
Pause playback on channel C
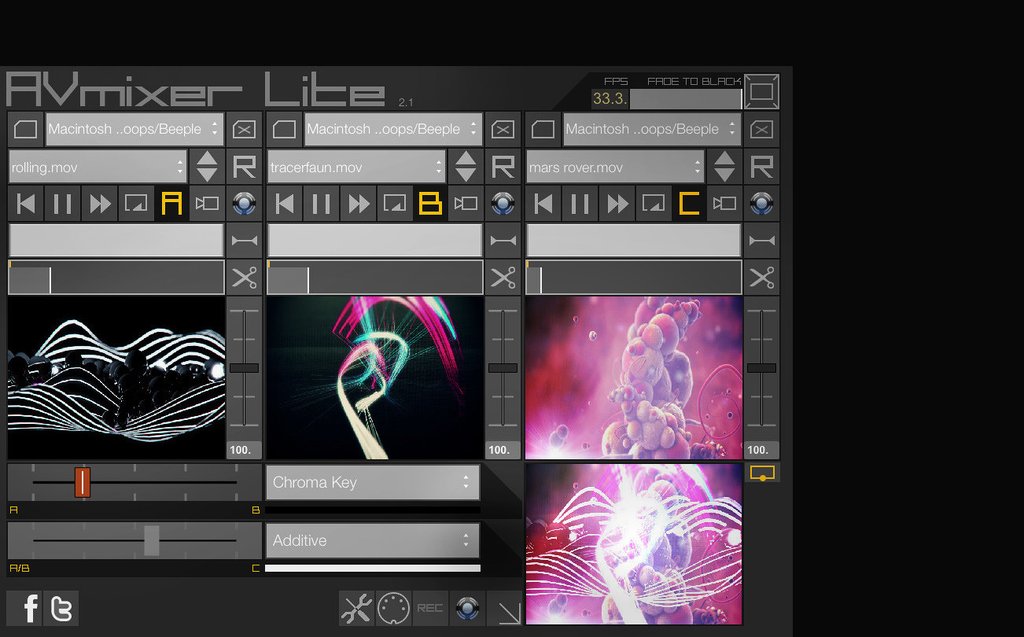580,204
